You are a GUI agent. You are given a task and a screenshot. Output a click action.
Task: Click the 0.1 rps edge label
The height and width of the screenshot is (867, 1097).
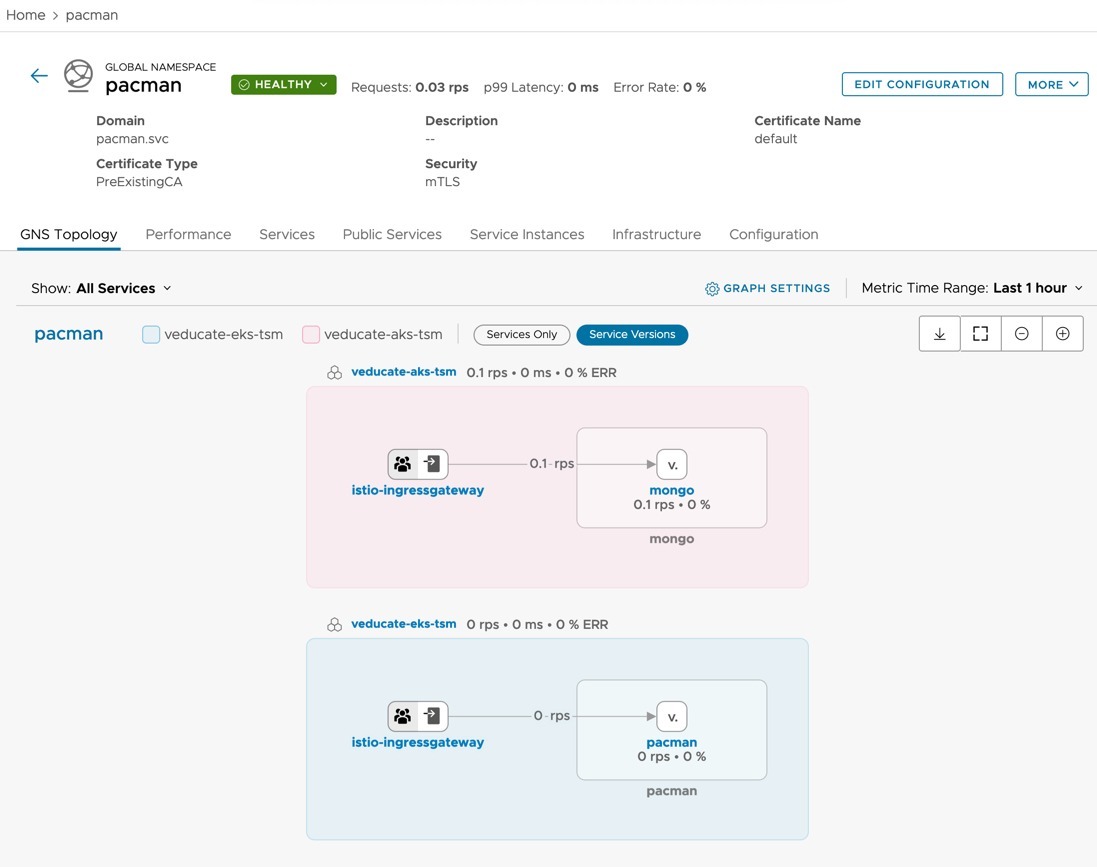[x=551, y=463]
